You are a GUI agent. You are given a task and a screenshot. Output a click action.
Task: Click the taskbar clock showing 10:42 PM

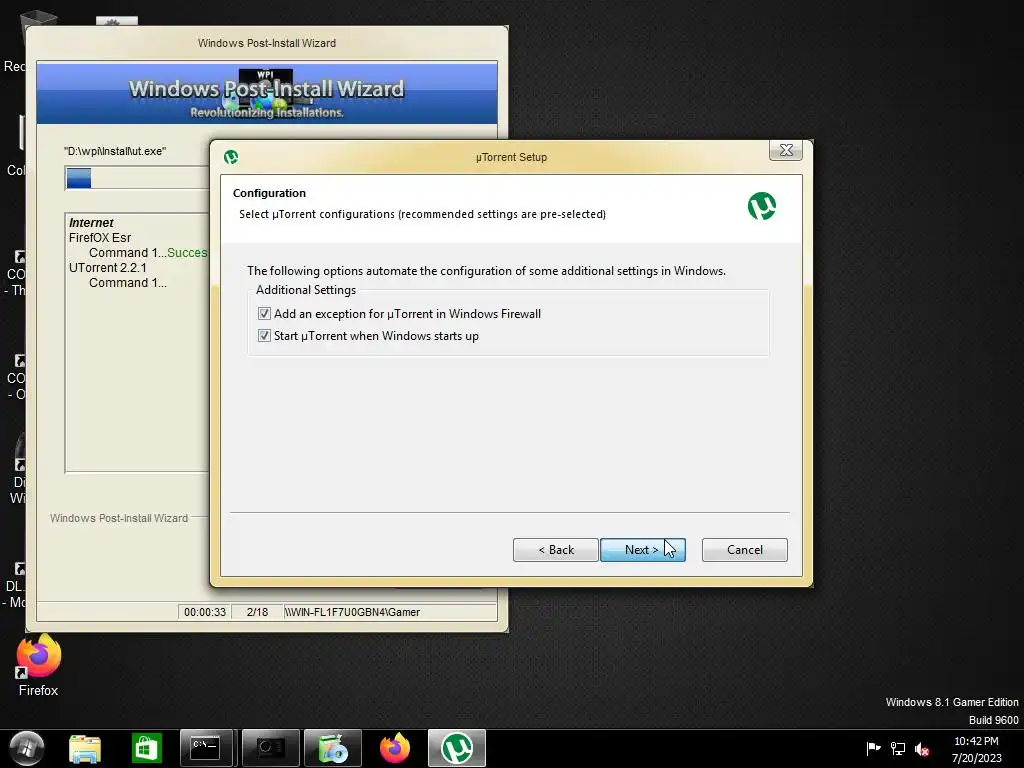click(x=976, y=749)
